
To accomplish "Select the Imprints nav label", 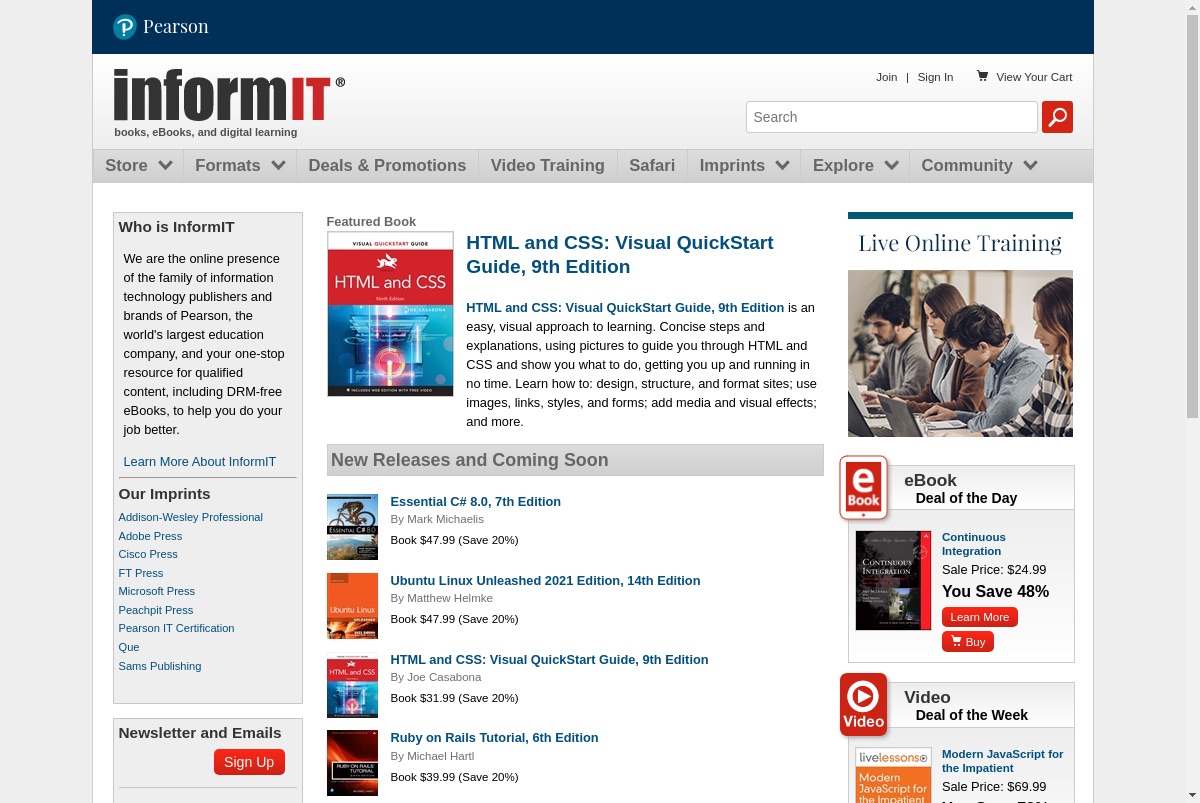I will (732, 166).
